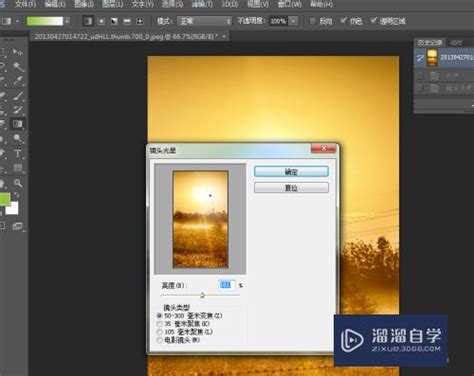Select 35 毫米聚焦 lens type
Screen dimensions: 474x376
point(159,324)
